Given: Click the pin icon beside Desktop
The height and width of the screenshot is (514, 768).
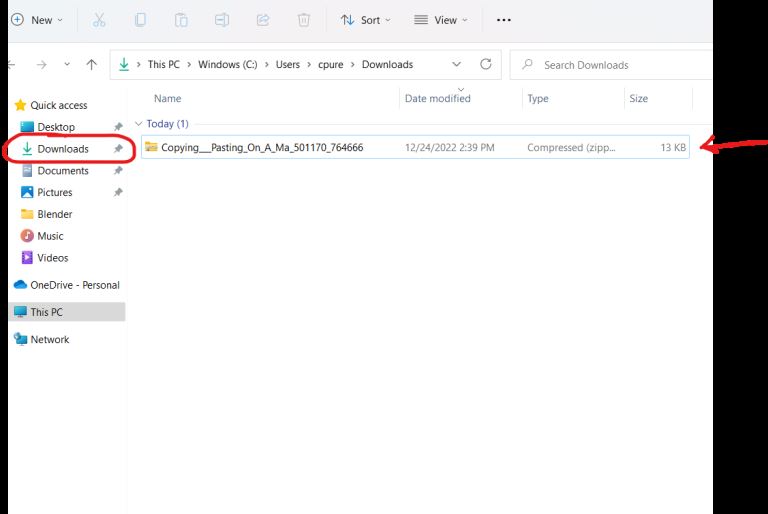Looking at the screenshot, I should click(118, 127).
